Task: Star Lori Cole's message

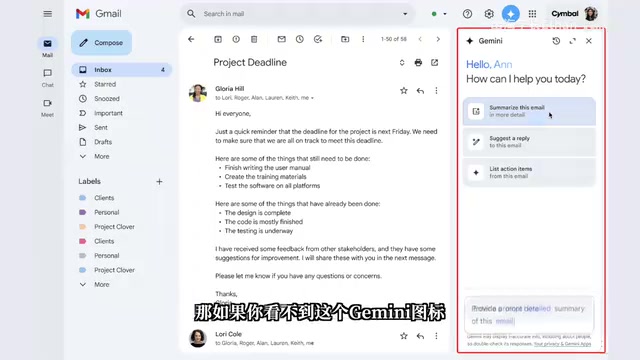Action: pyautogui.click(x=404, y=336)
